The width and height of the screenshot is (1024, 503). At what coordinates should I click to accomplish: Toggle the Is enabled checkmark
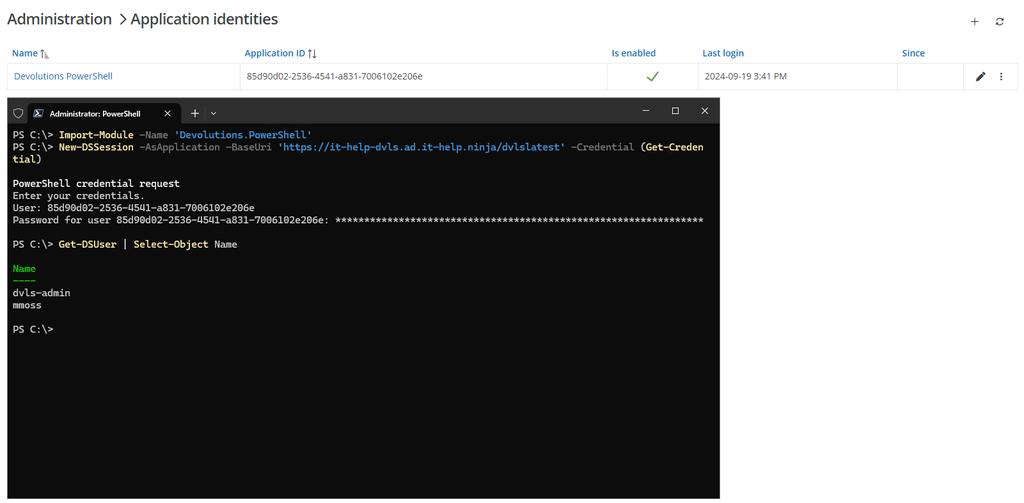652,76
